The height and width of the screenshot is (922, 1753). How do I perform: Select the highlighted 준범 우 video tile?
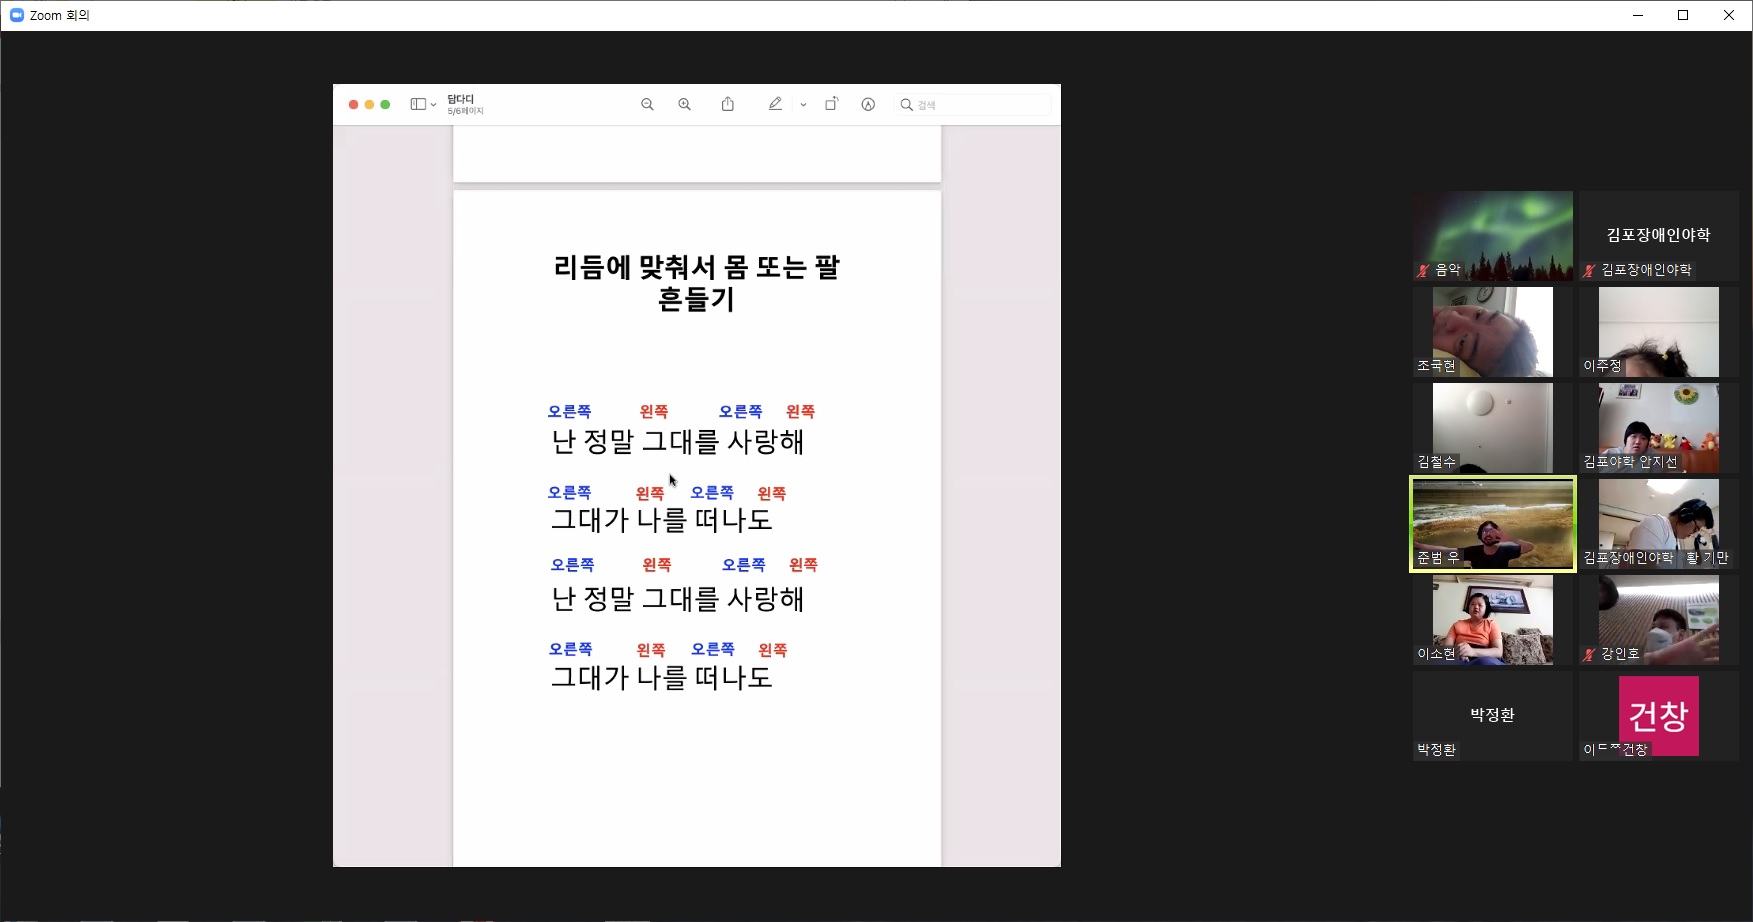tap(1493, 524)
